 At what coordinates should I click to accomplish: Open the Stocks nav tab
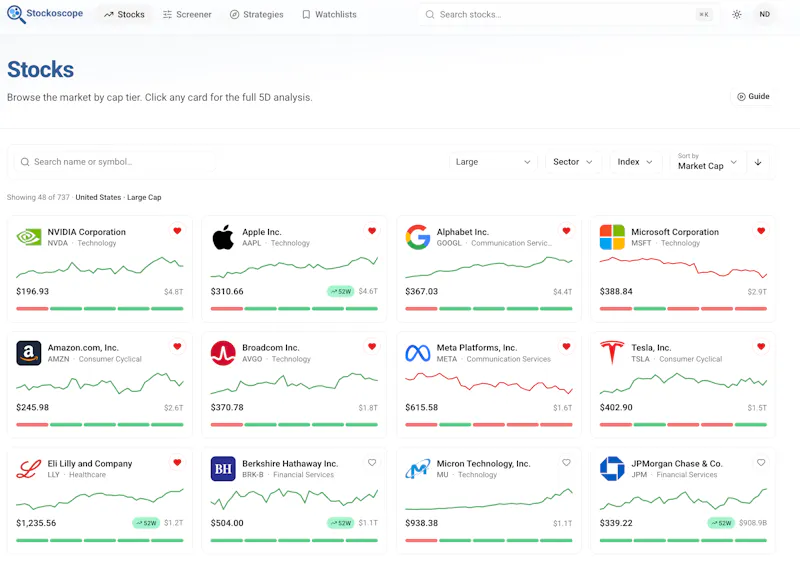(x=124, y=15)
